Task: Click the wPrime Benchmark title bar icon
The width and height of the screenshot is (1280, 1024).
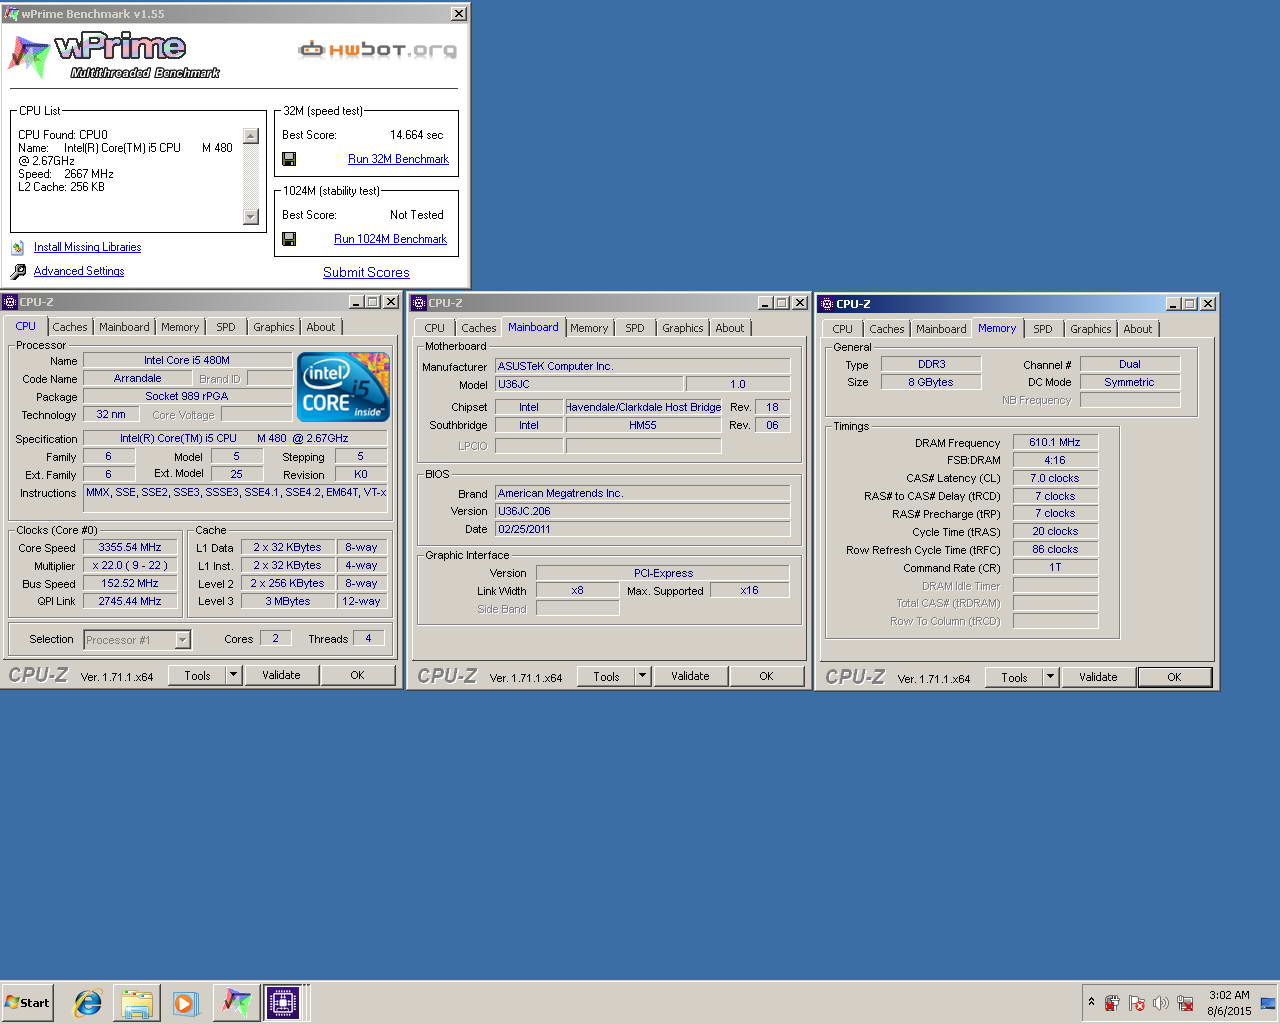Action: (11, 14)
